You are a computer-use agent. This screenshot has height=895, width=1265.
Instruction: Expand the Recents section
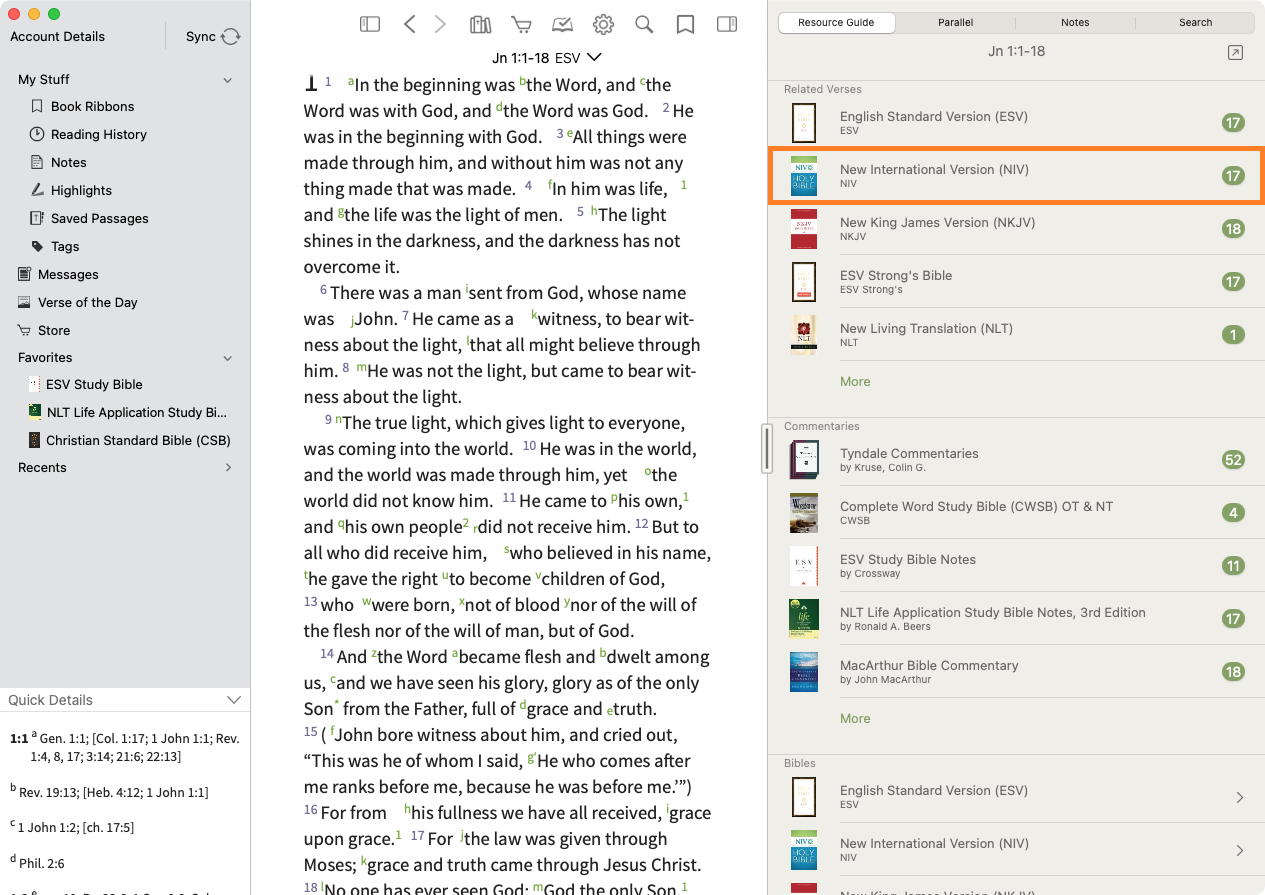pos(228,467)
